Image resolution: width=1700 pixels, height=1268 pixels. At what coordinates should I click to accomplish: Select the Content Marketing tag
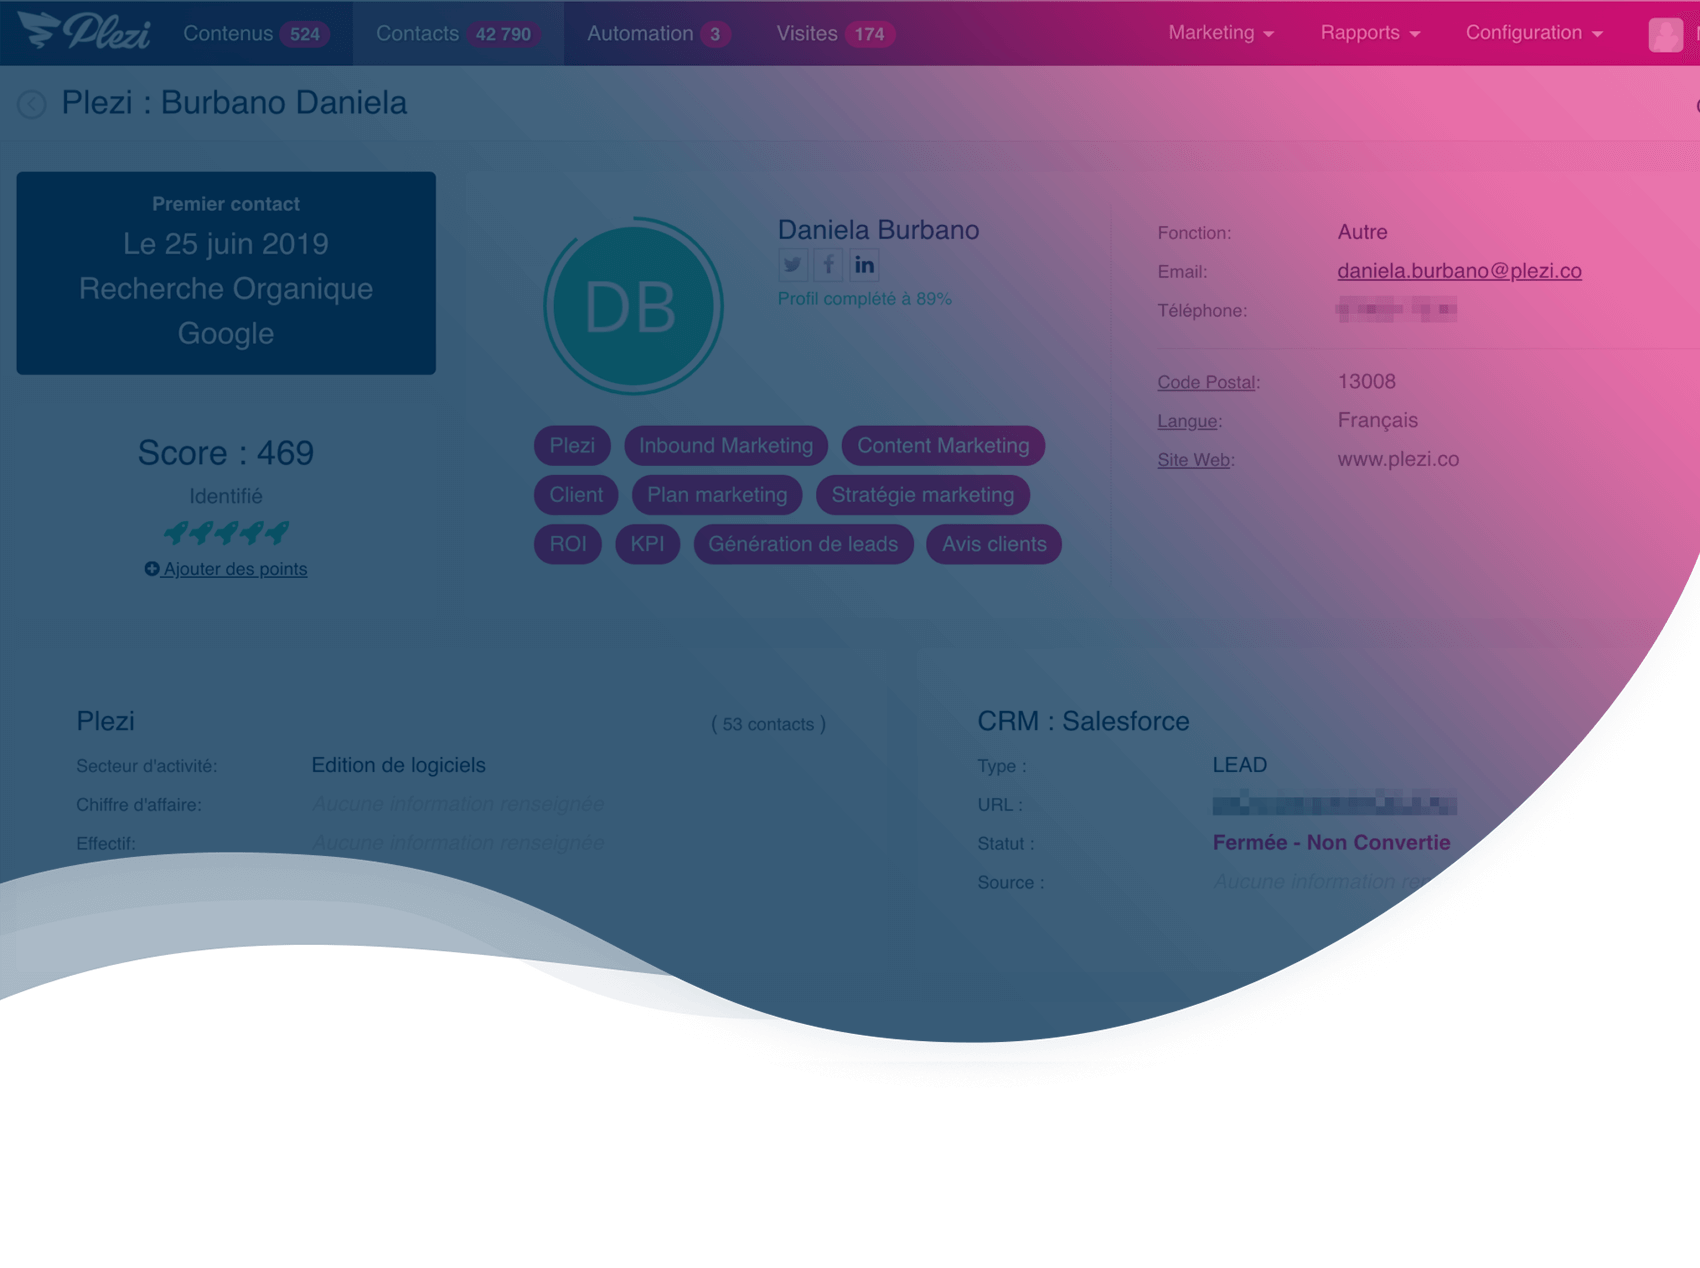pyautogui.click(x=943, y=446)
